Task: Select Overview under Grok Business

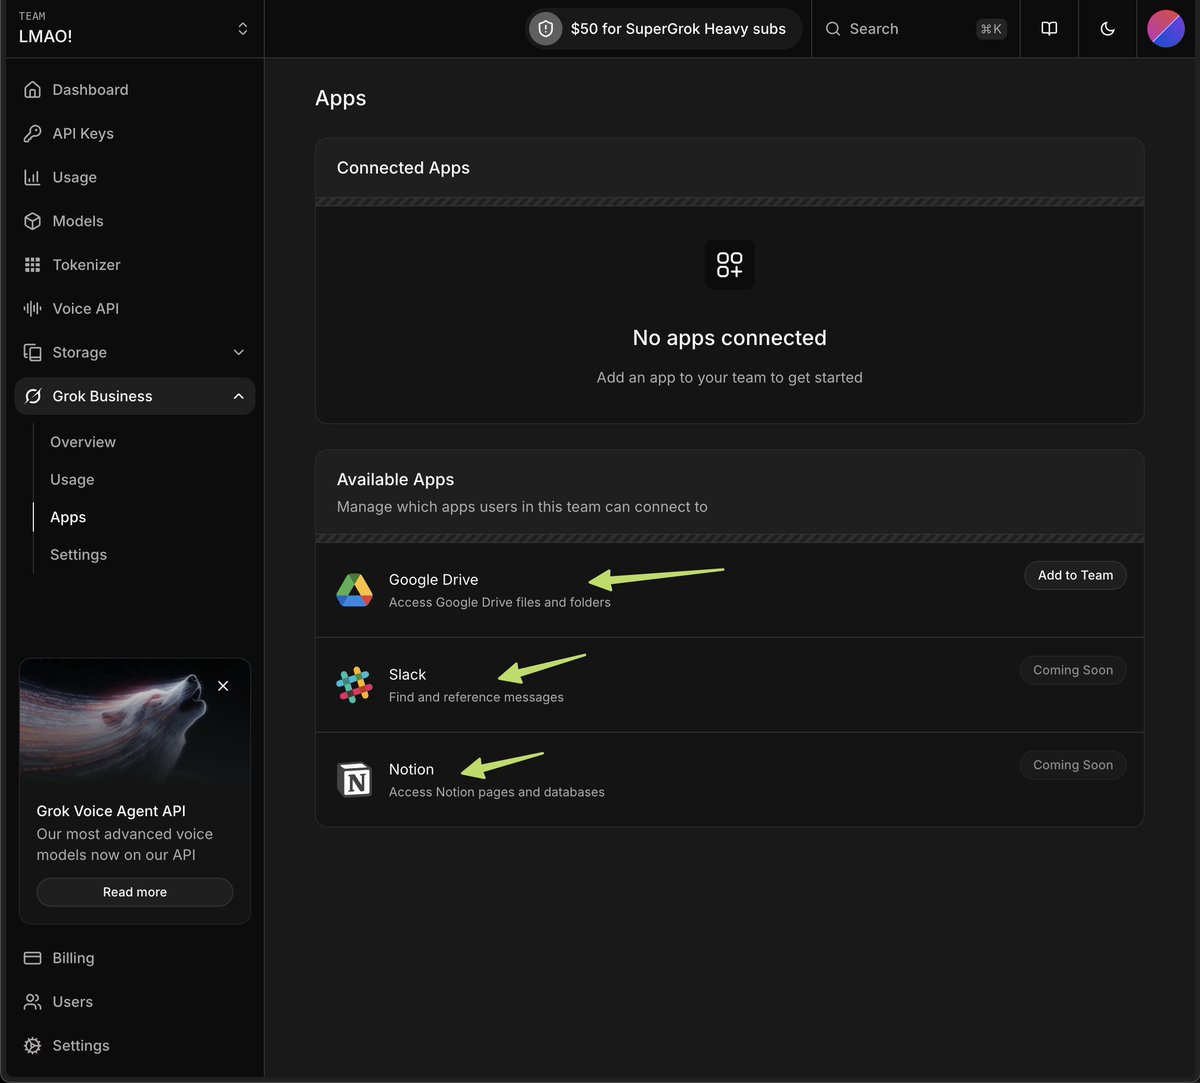Action: pyautogui.click(x=83, y=442)
